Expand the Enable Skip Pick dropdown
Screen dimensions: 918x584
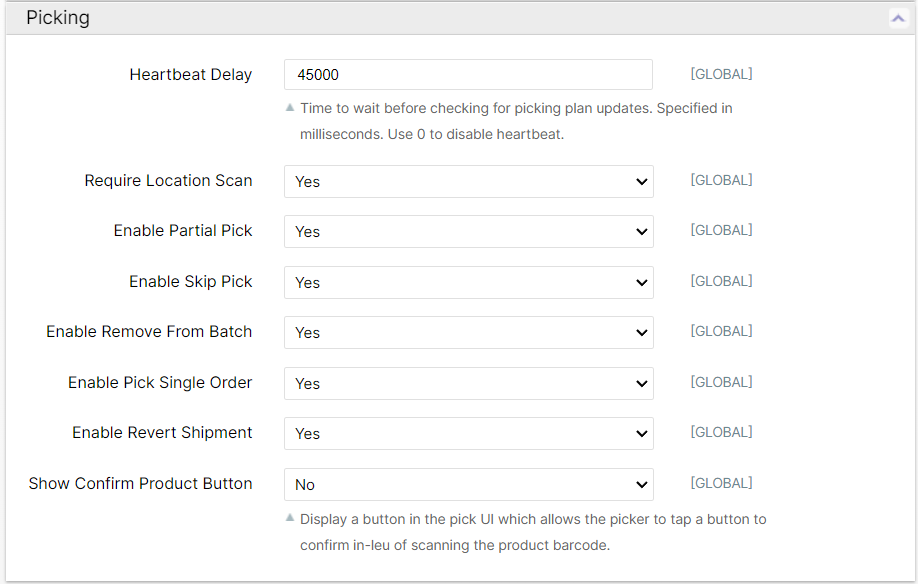pyautogui.click(x=468, y=283)
